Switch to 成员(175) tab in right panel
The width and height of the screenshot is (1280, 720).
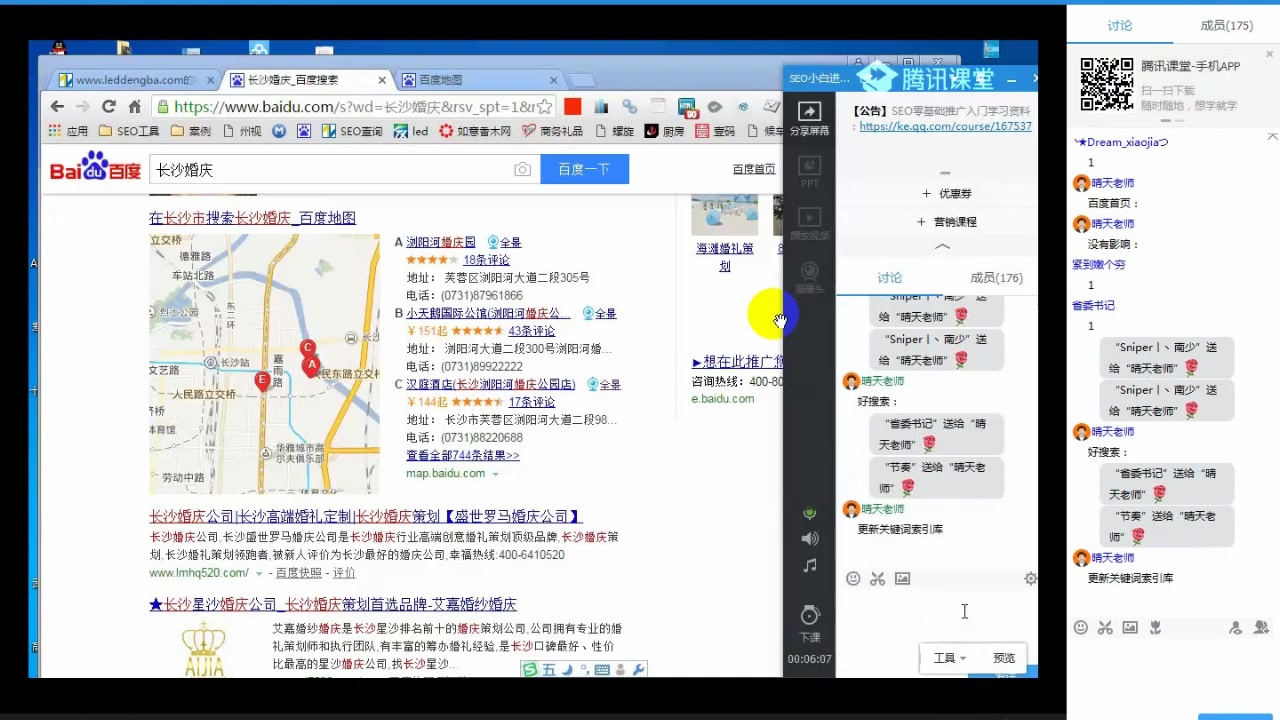click(x=1226, y=26)
